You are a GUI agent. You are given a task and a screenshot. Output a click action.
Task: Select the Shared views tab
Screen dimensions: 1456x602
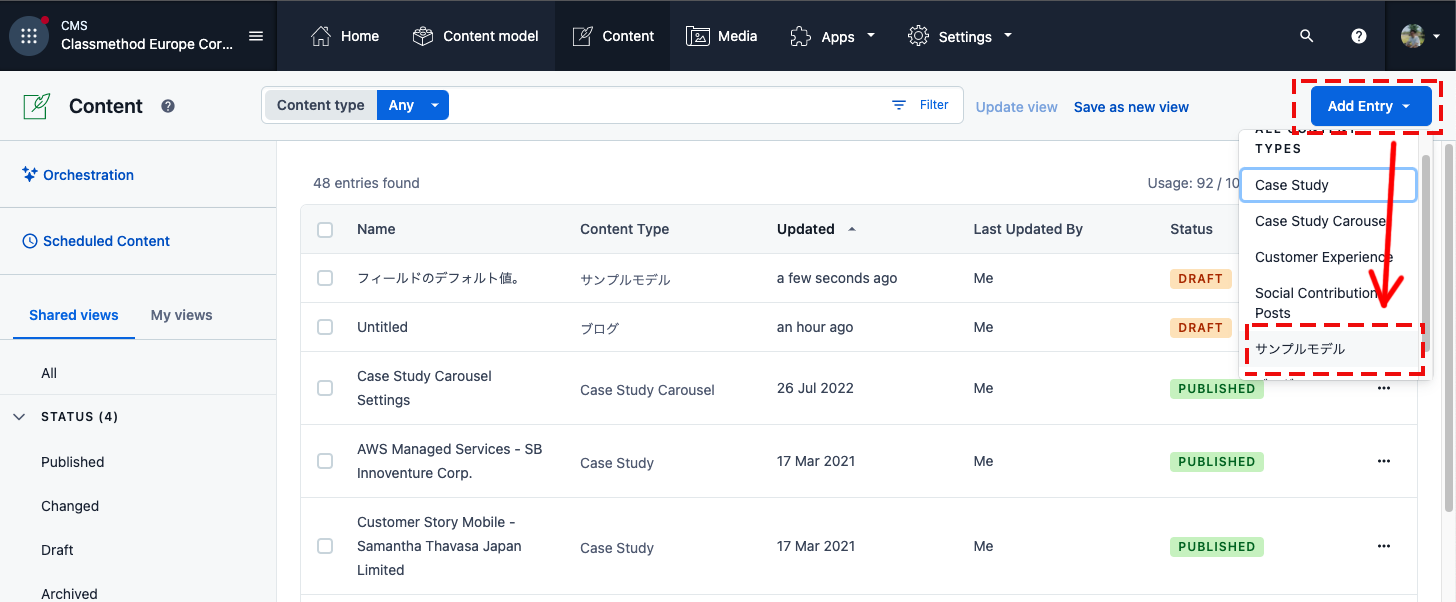(x=73, y=314)
